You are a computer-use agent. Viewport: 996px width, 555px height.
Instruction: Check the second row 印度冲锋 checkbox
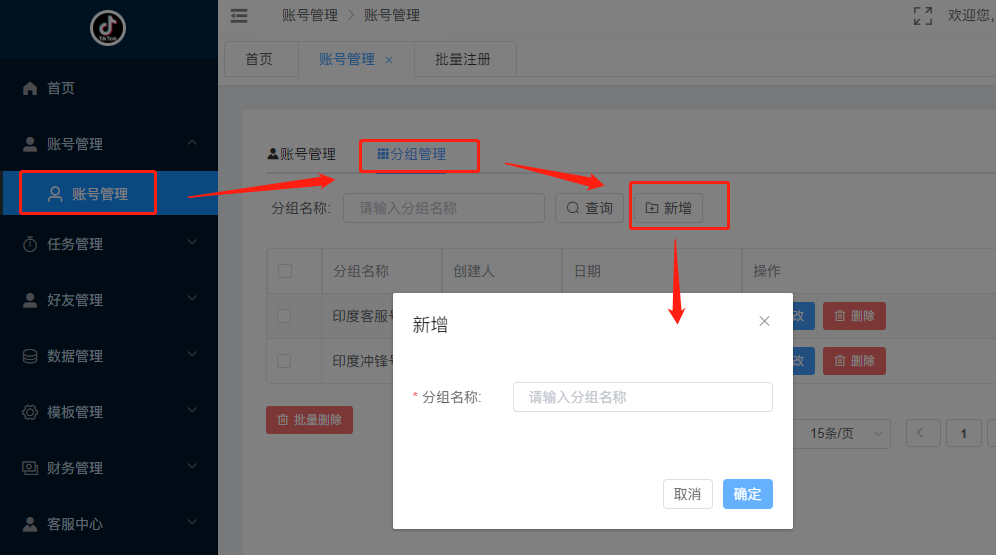285,361
